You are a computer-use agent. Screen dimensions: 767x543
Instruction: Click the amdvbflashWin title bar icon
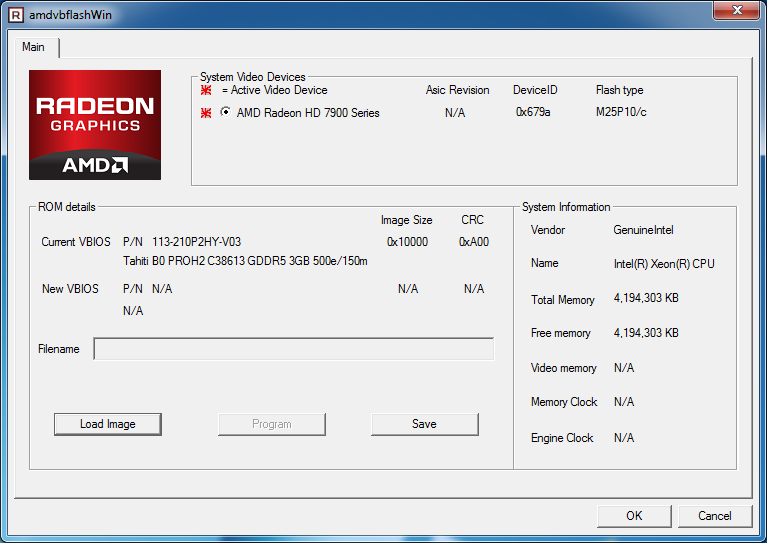click(x=16, y=15)
